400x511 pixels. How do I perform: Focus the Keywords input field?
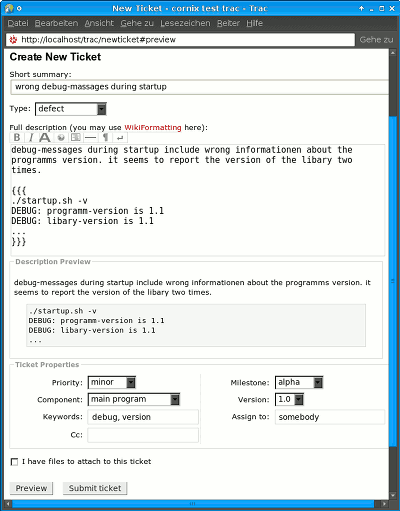[x=143, y=417]
